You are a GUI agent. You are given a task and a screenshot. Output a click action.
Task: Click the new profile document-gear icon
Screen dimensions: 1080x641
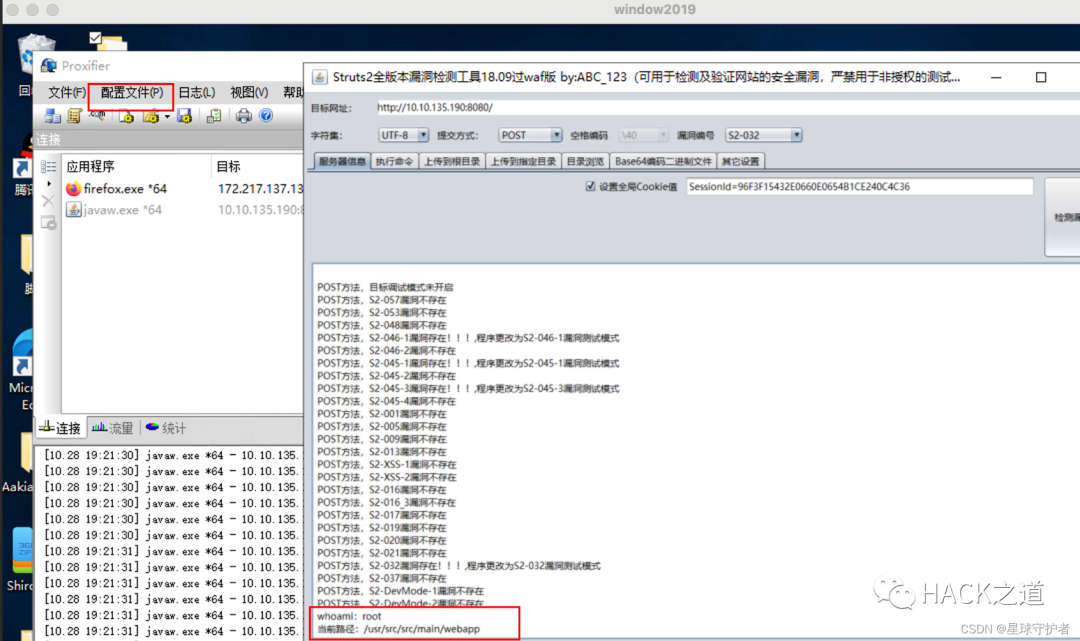(126, 116)
